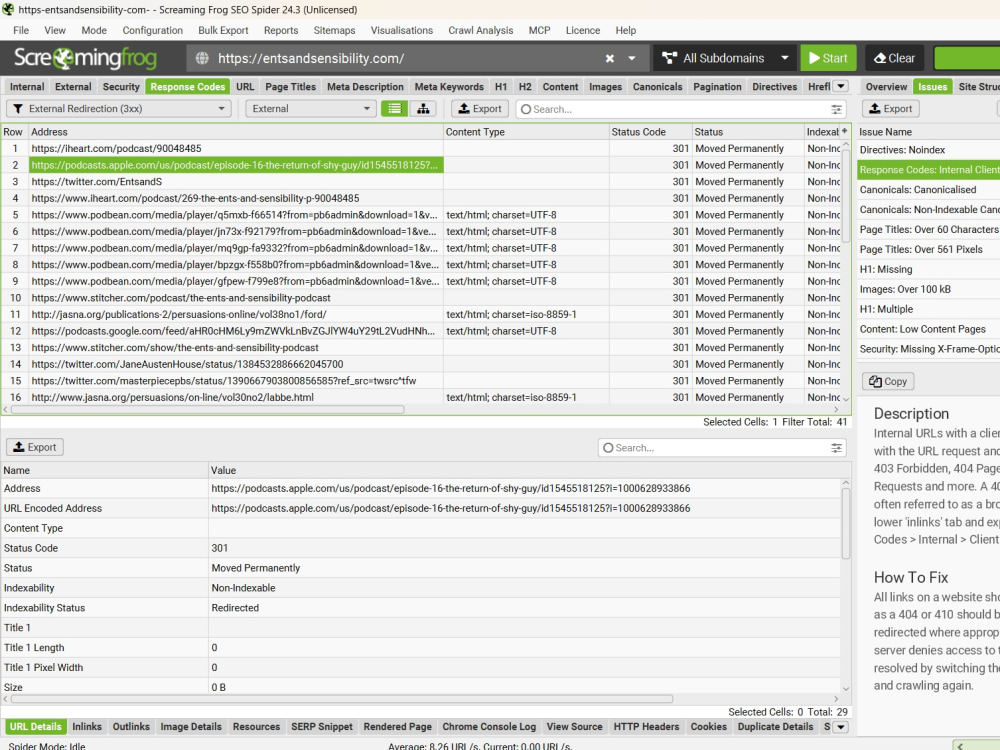Click the Screaming Frog logo

85,58
